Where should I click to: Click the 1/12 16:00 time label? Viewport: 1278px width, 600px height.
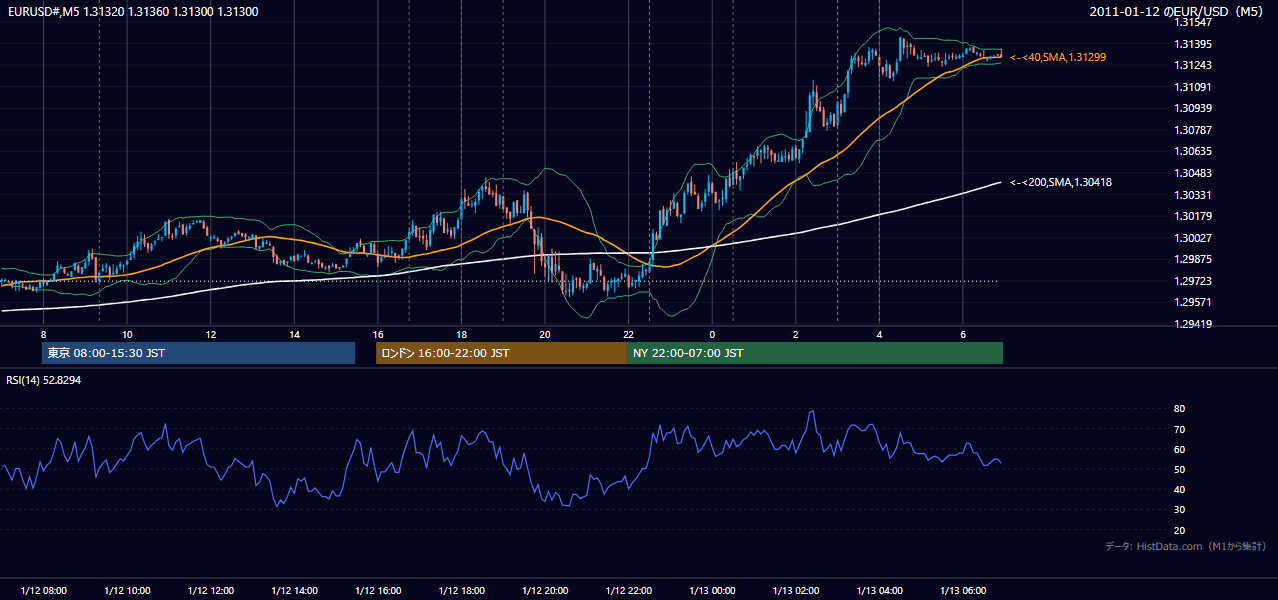click(378, 591)
